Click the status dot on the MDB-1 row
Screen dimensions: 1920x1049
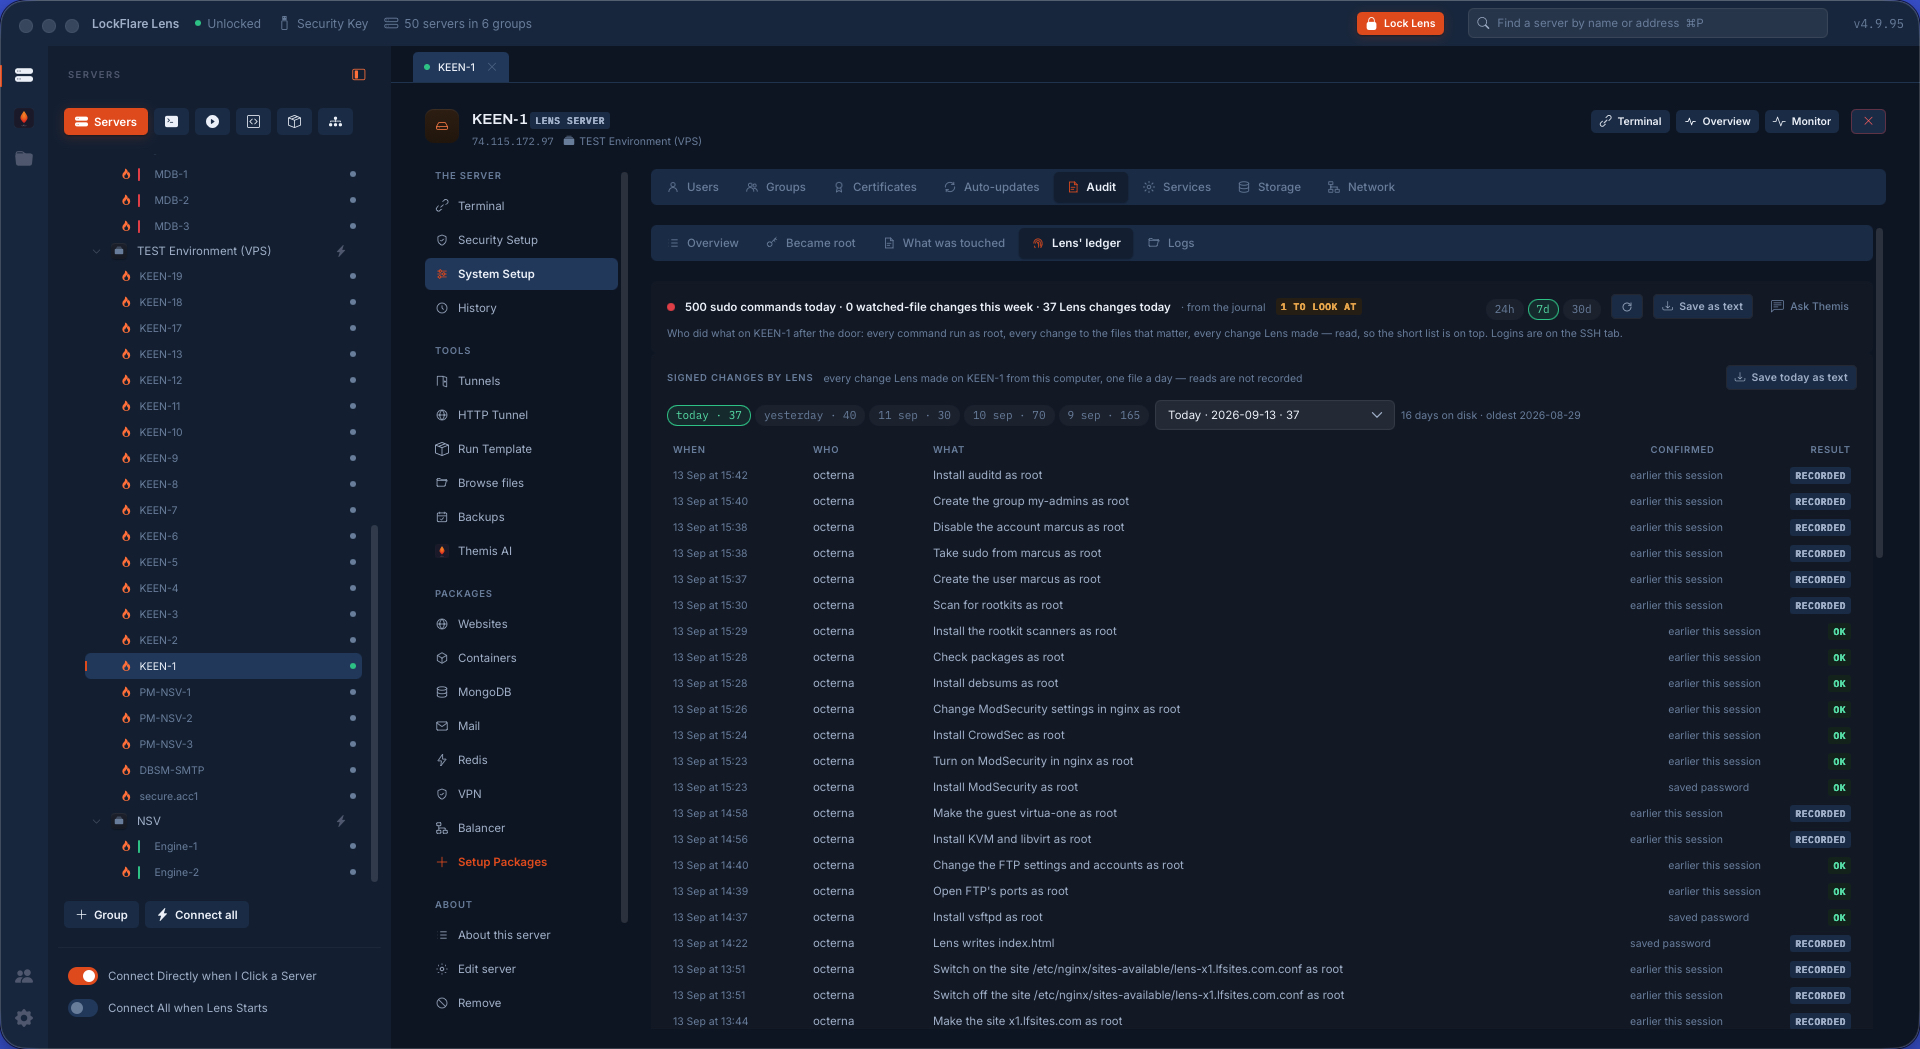tap(353, 174)
